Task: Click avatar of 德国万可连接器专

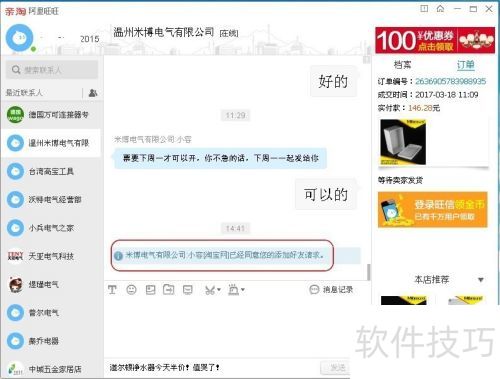Action: [x=15, y=115]
